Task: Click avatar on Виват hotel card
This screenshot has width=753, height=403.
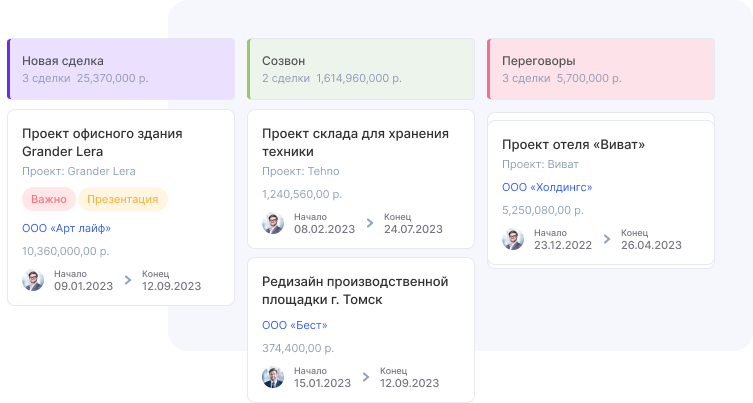Action: coord(513,239)
